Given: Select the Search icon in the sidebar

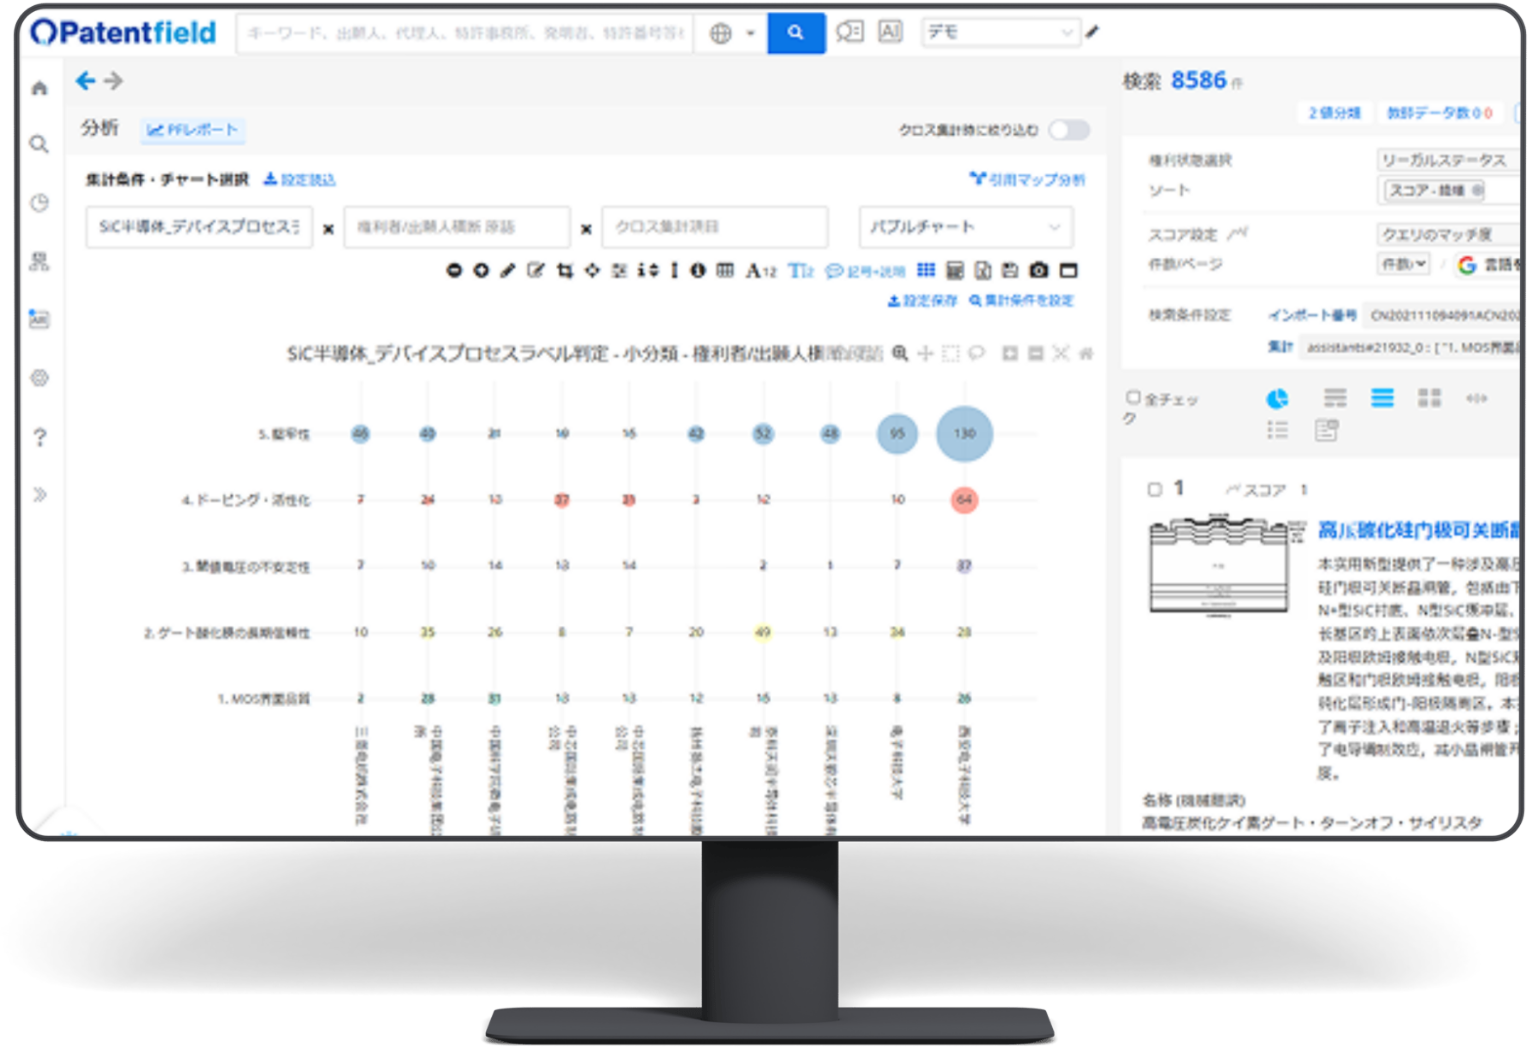Looking at the screenshot, I should point(39,144).
